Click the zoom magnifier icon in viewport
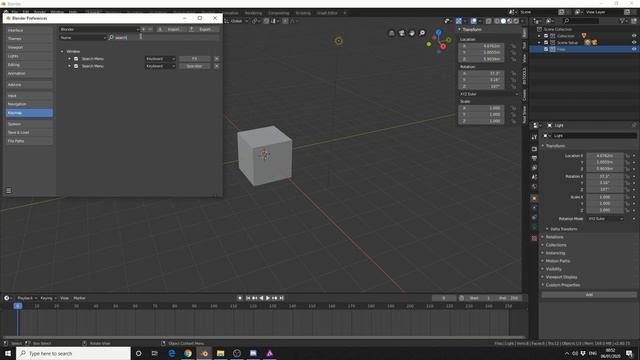Screen dimensions: 640x360 [422, 33]
